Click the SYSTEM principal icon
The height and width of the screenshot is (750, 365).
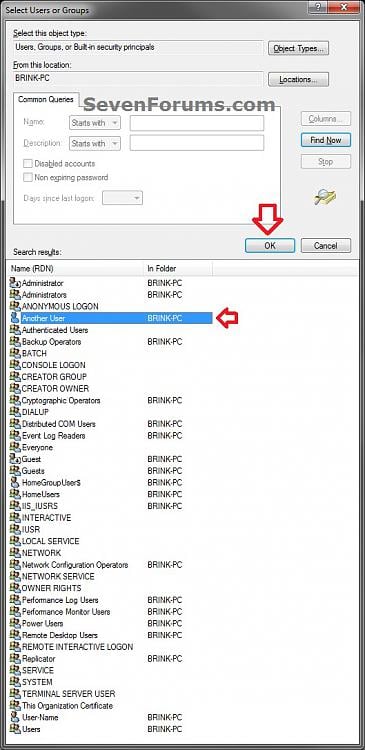point(15,682)
